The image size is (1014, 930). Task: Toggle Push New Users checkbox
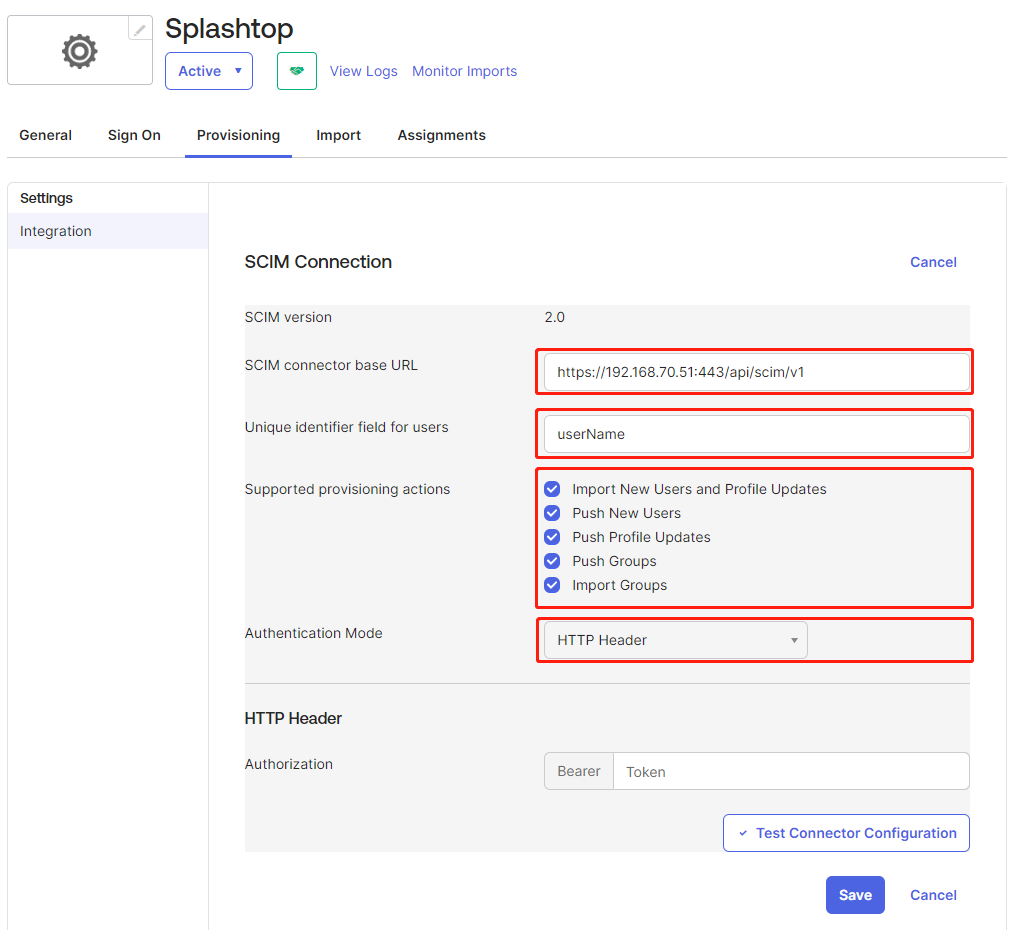tap(552, 513)
